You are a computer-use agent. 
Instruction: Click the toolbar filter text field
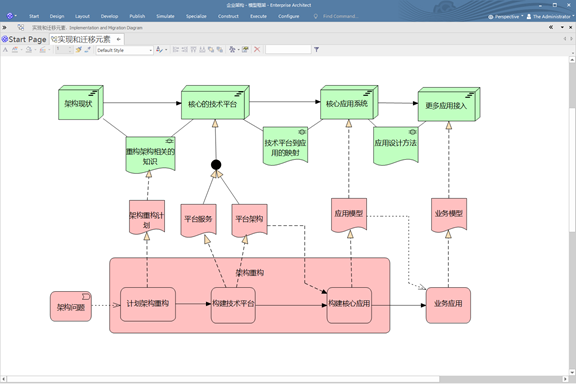pos(288,50)
